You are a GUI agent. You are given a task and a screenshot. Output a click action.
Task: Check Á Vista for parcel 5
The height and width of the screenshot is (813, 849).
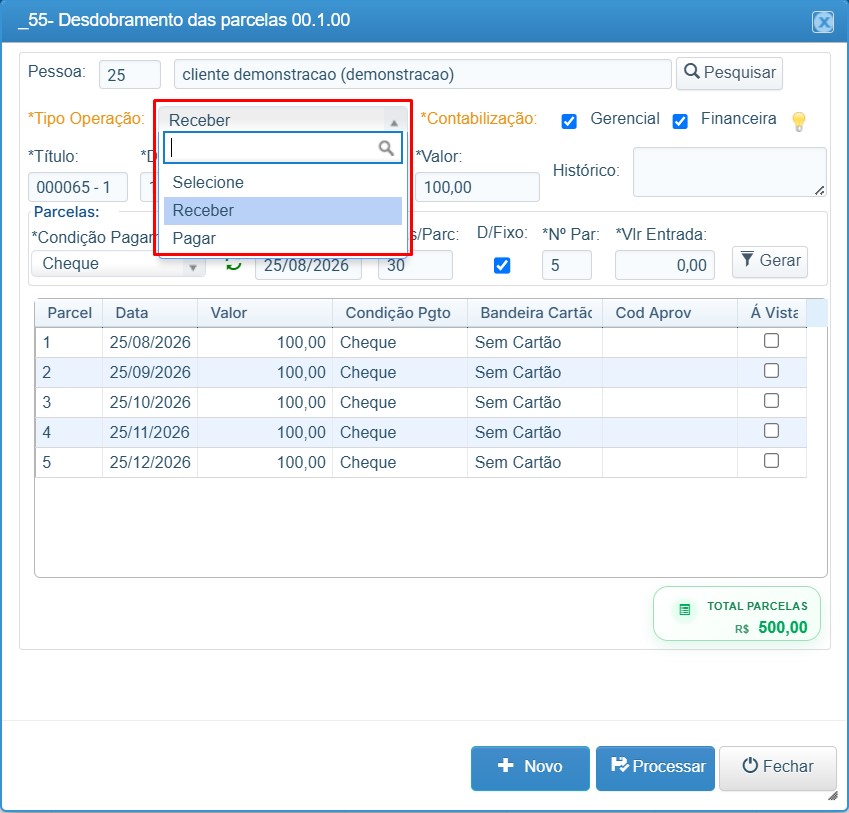[x=771, y=461]
